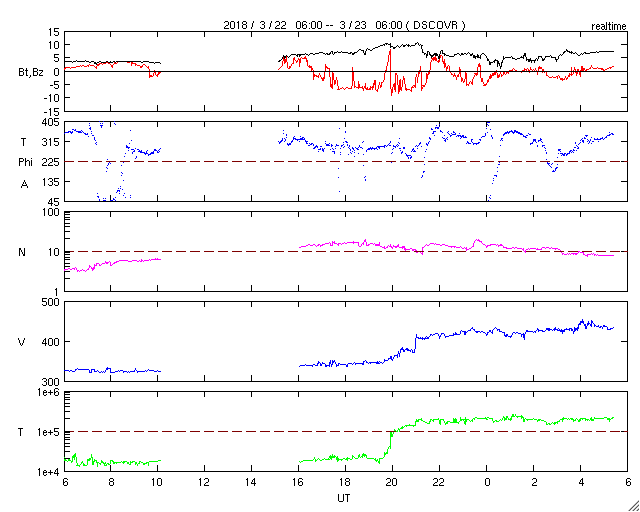Select the 'Bt,Bz' axis label
640x512 pixels.
(x=31, y=74)
